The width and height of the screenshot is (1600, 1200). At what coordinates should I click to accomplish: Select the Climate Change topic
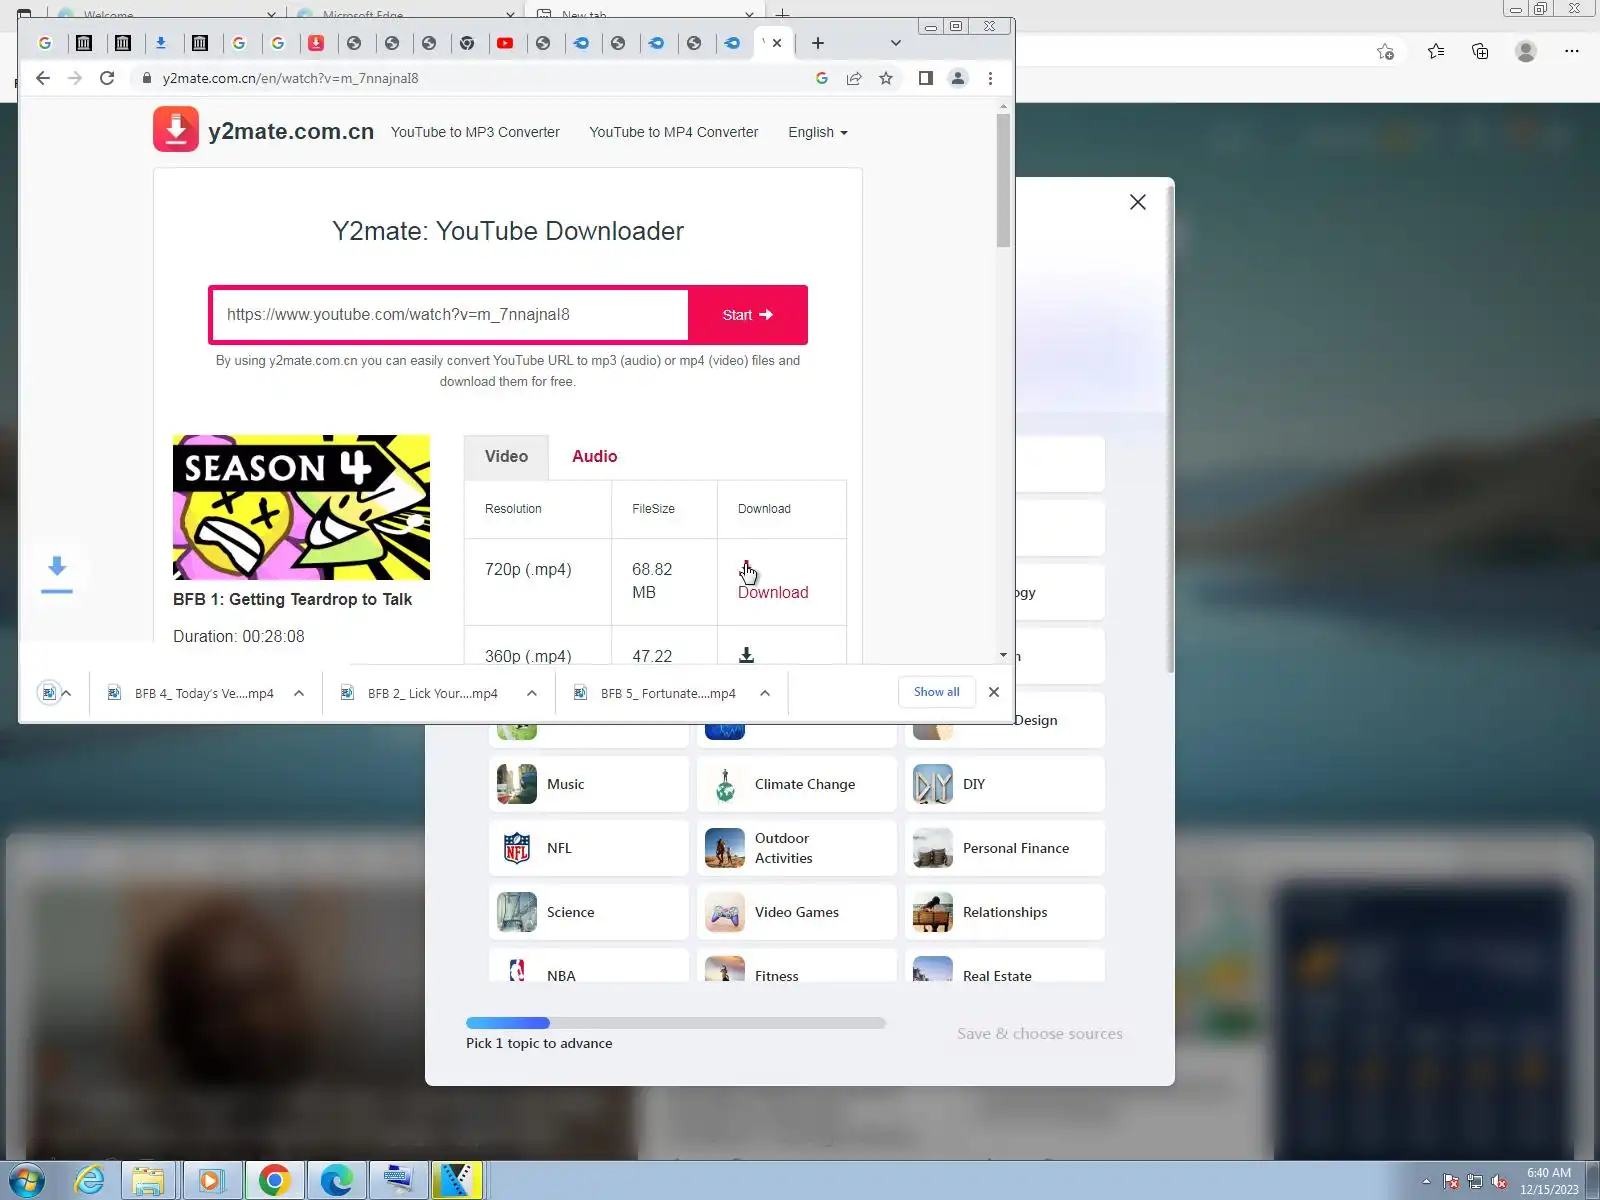797,784
